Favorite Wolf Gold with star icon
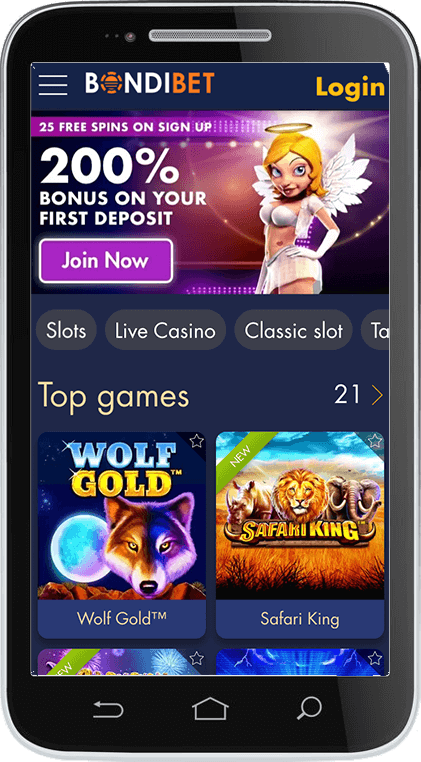The image size is (421, 762). (196, 441)
